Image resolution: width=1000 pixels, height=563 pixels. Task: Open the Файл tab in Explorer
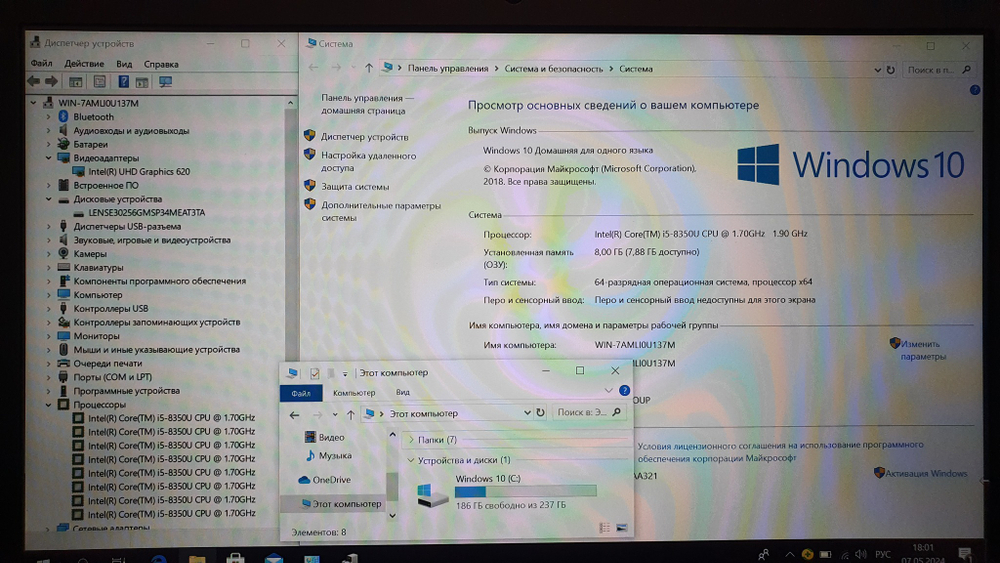(x=301, y=393)
